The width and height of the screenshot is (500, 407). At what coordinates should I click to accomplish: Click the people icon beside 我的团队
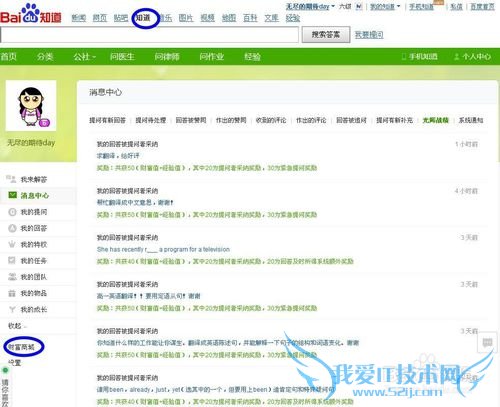(12, 277)
